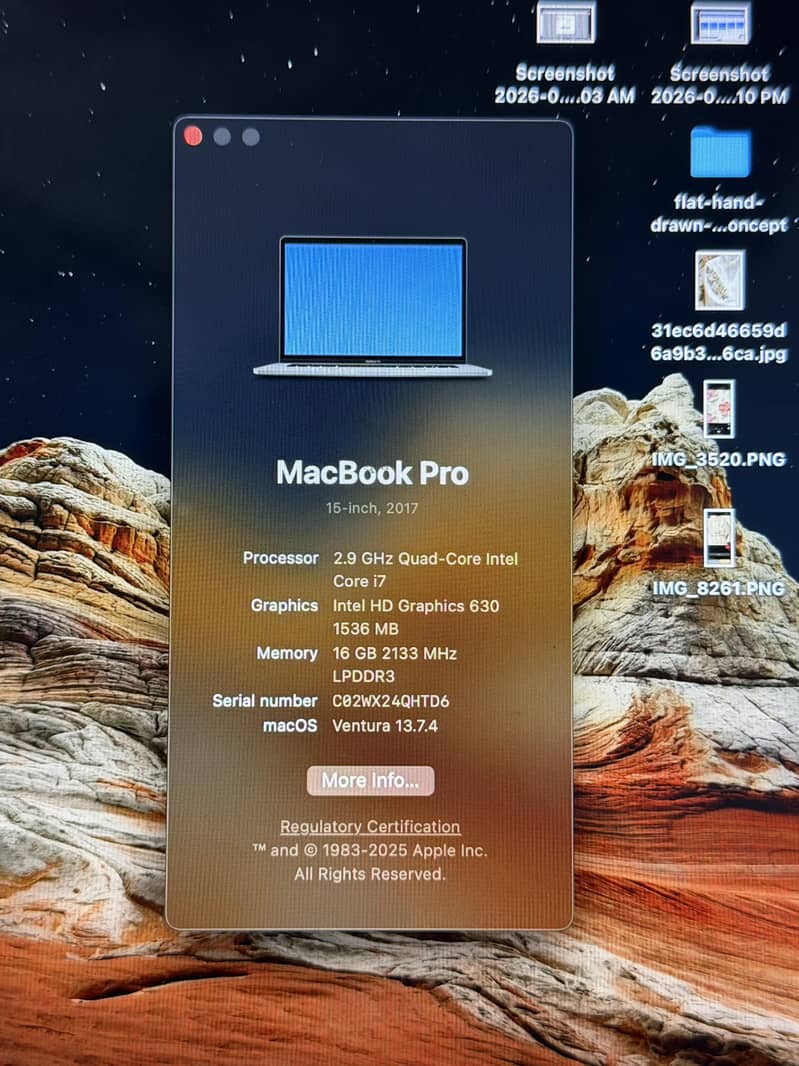
Task: Select the Screenshot 2026-0...03 AM desktop file icon
Action: pyautogui.click(x=566, y=22)
